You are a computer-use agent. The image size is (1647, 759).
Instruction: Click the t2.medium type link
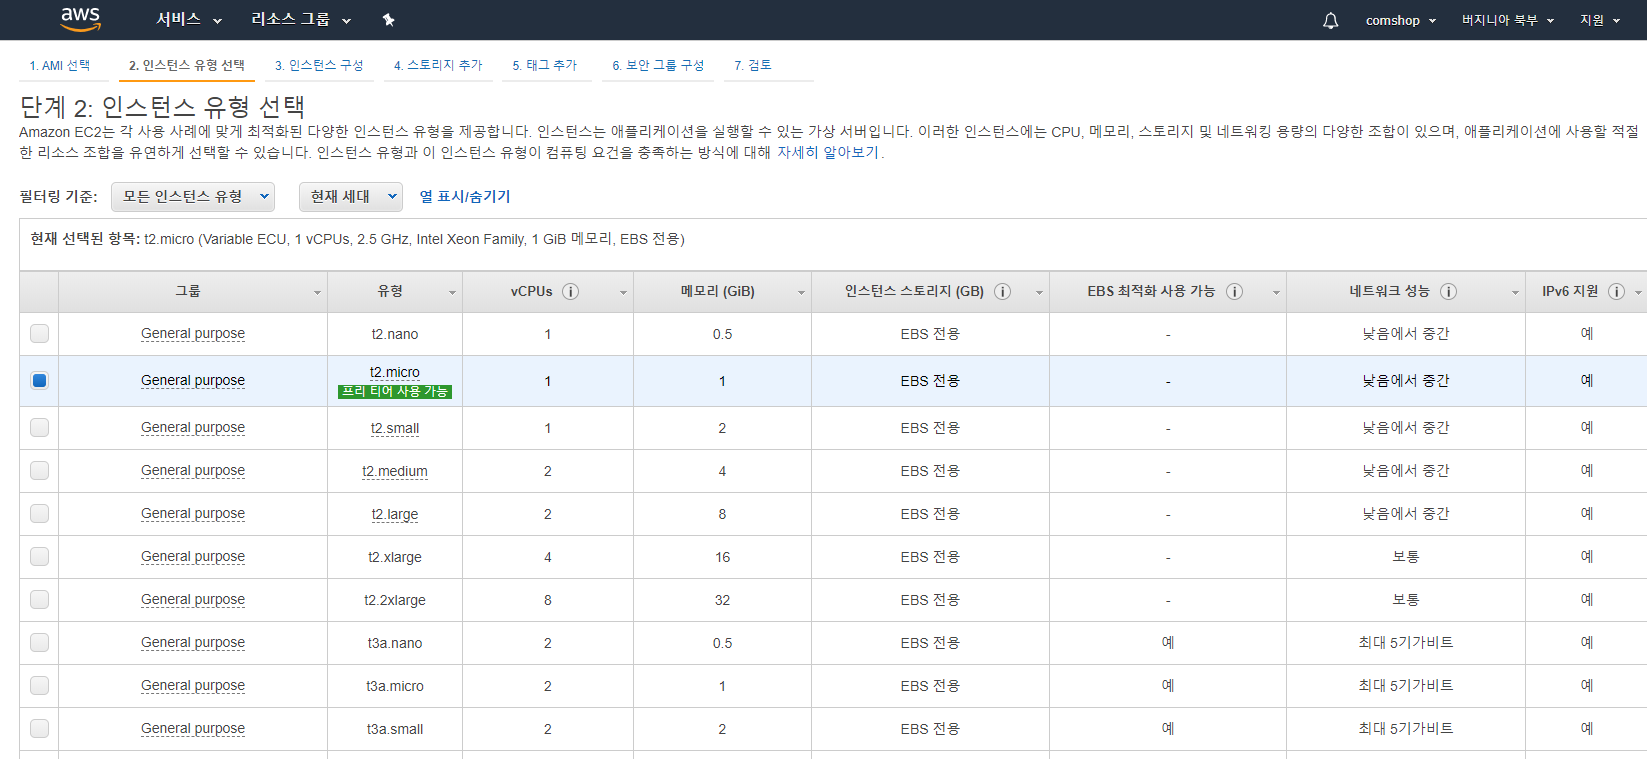[395, 471]
